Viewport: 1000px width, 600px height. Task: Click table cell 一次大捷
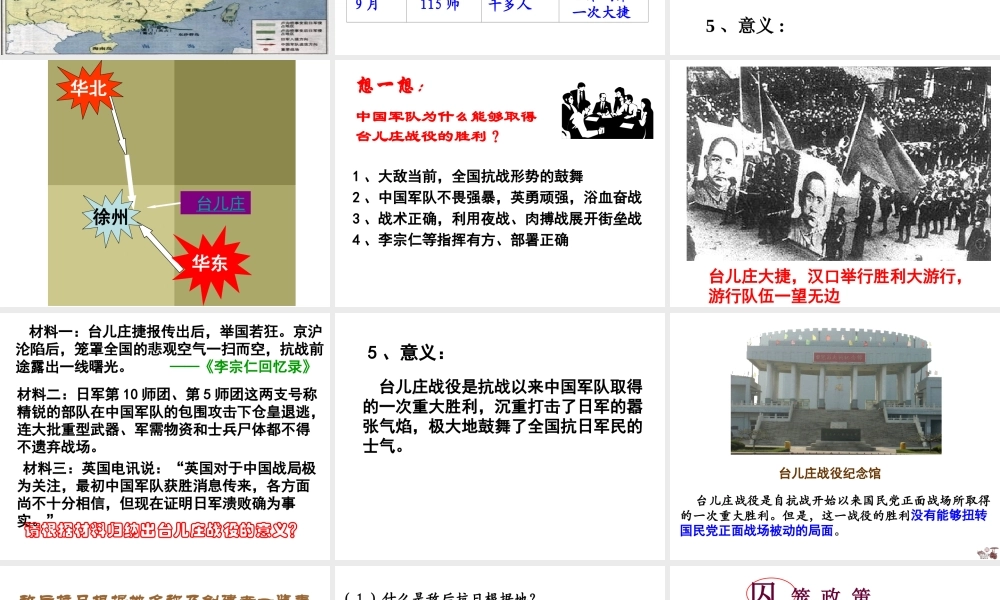(601, 12)
